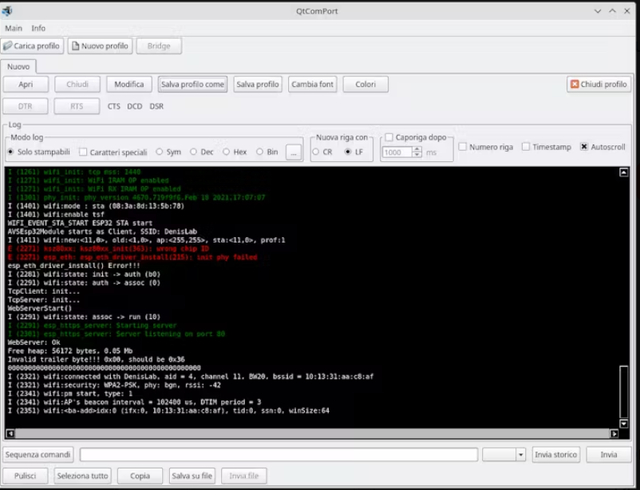The width and height of the screenshot is (640, 490).
Task: Click the command input text field
Action: click(x=279, y=454)
